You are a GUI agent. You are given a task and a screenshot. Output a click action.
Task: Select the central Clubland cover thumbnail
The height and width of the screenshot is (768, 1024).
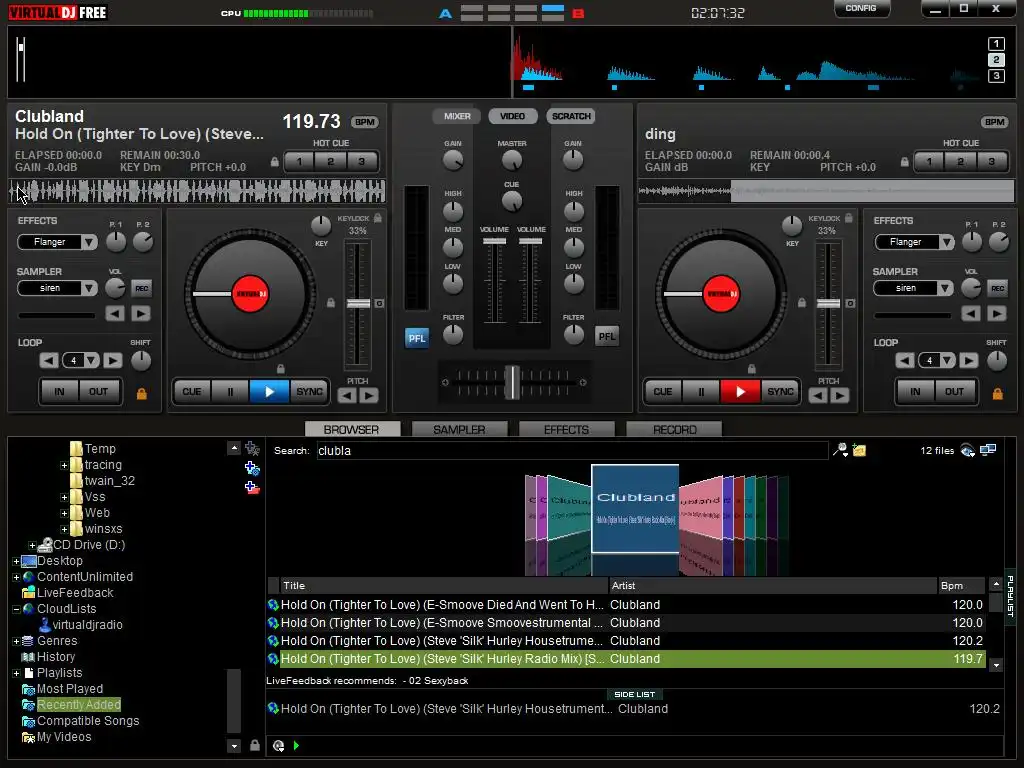635,509
